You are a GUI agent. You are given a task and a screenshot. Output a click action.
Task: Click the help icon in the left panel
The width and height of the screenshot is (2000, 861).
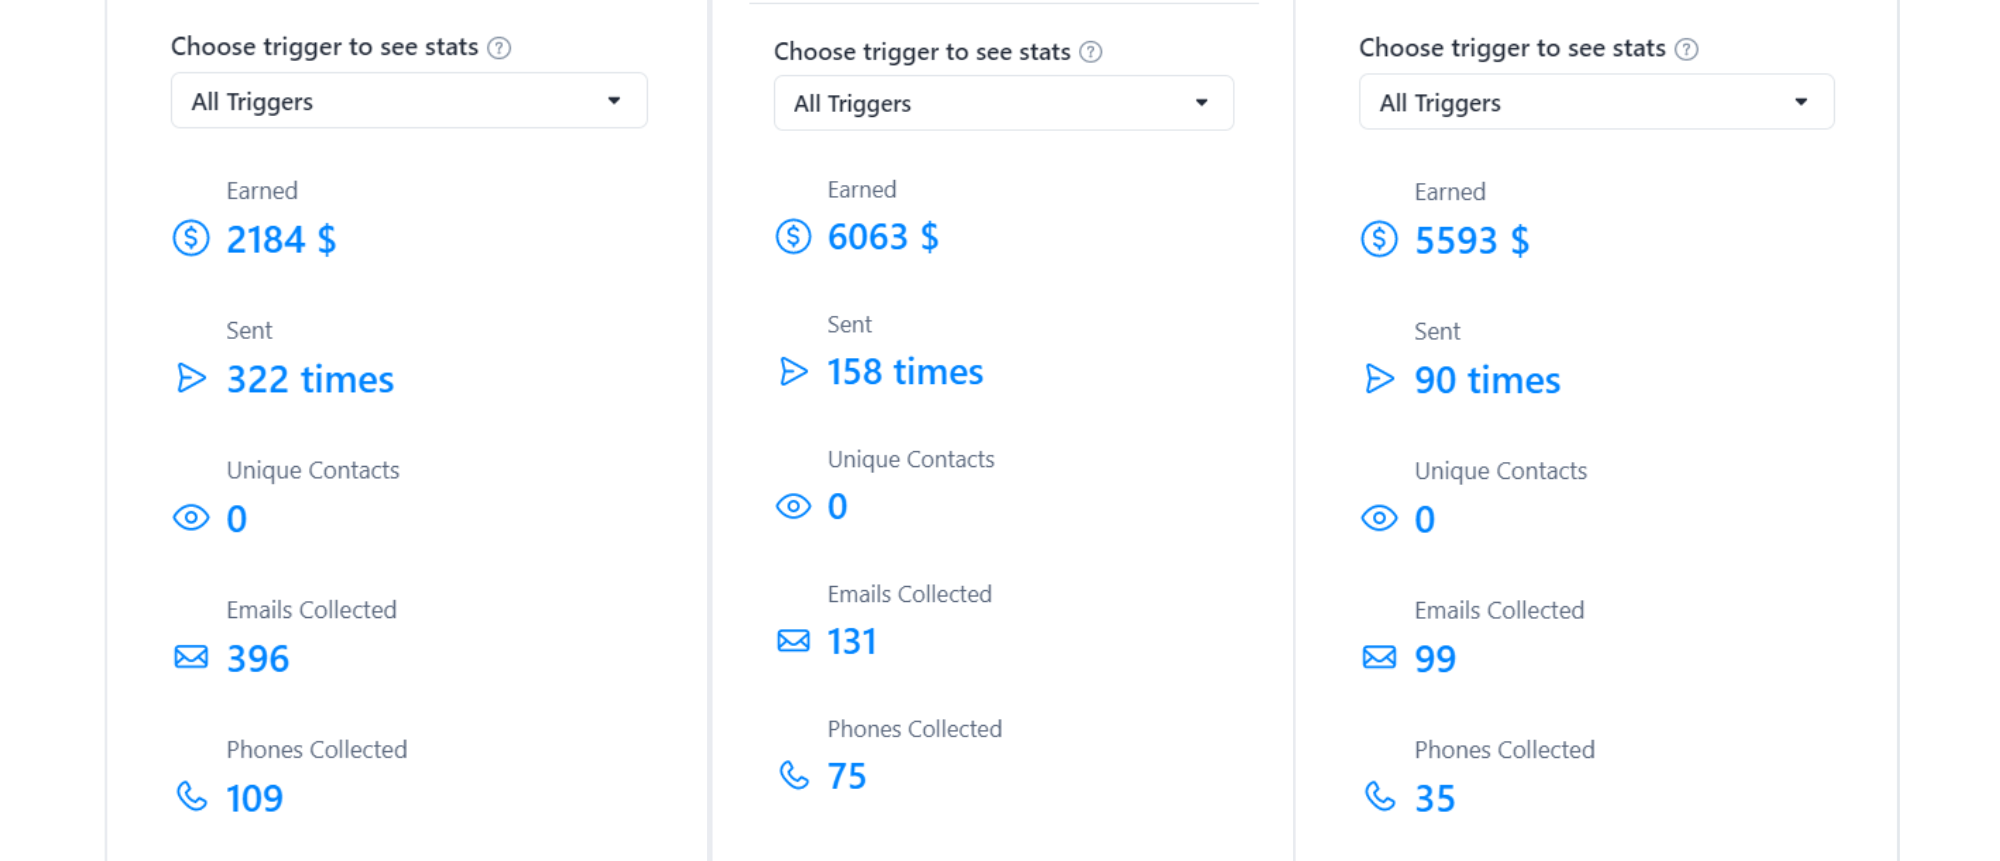coord(499,48)
